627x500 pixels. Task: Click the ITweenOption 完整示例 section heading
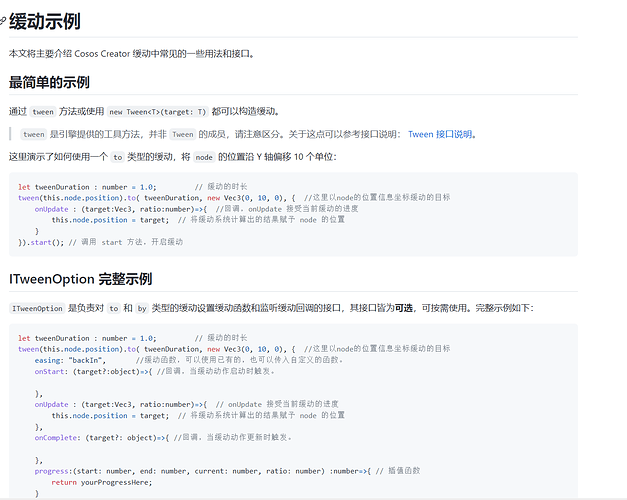point(80,279)
